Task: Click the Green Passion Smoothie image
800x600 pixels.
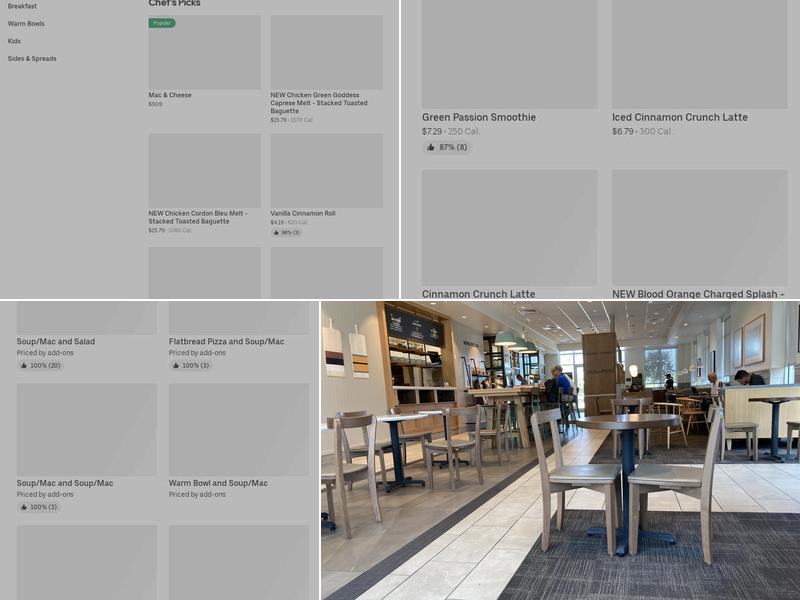Action: click(x=509, y=54)
